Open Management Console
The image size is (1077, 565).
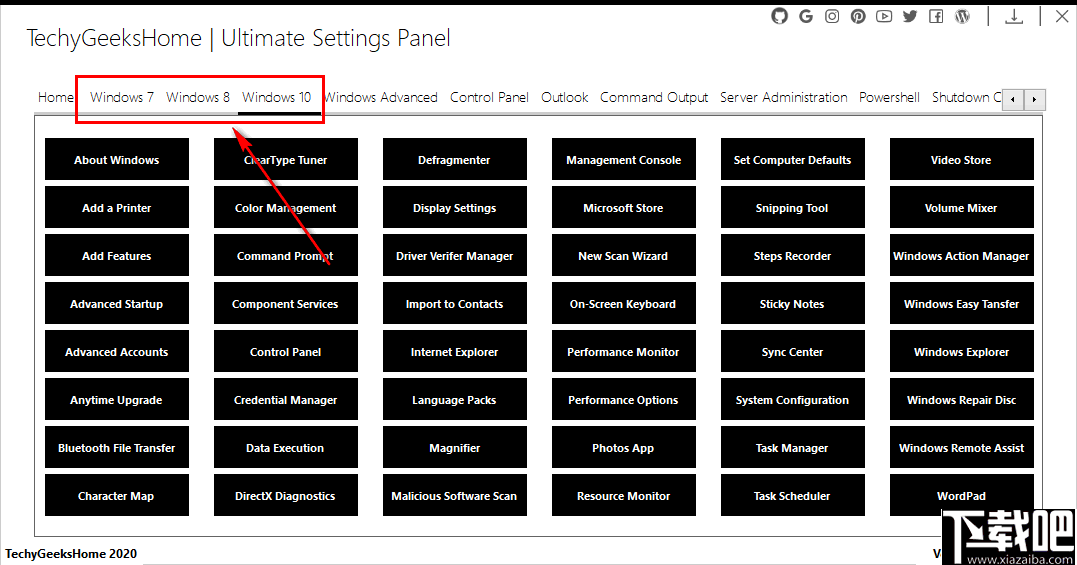[624, 159]
